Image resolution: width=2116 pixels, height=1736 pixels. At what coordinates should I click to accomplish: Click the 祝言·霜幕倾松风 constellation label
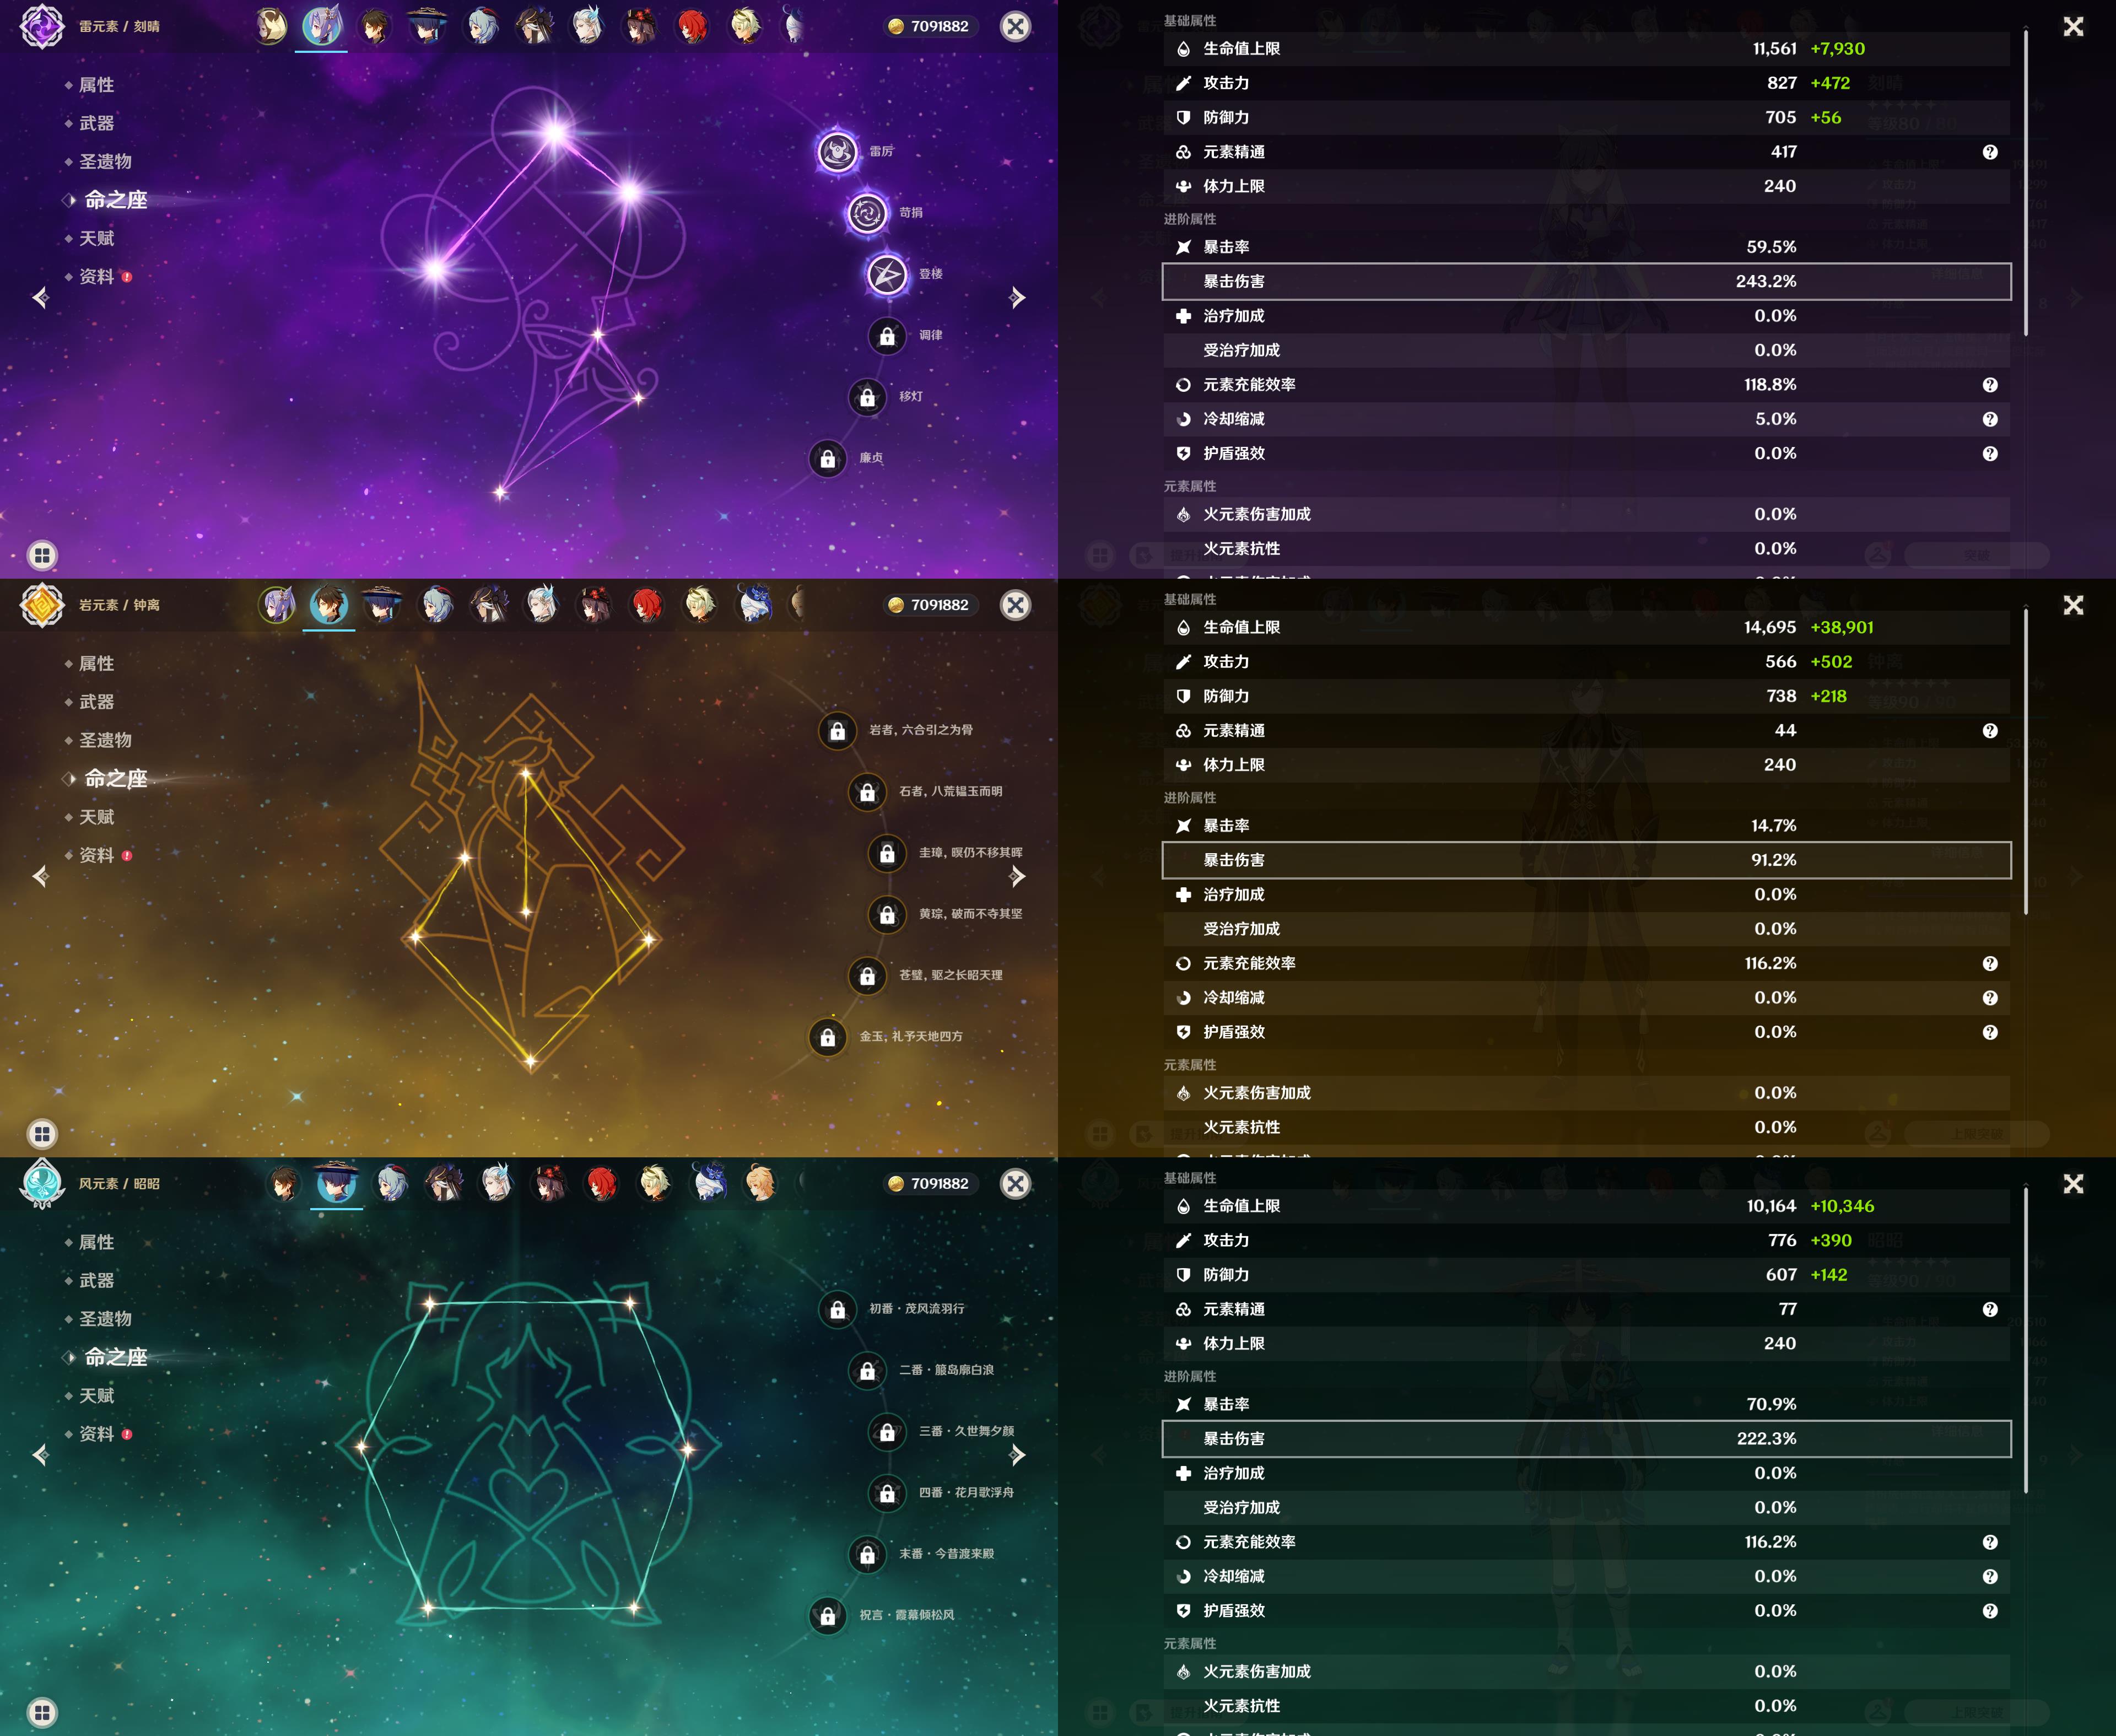[907, 1615]
